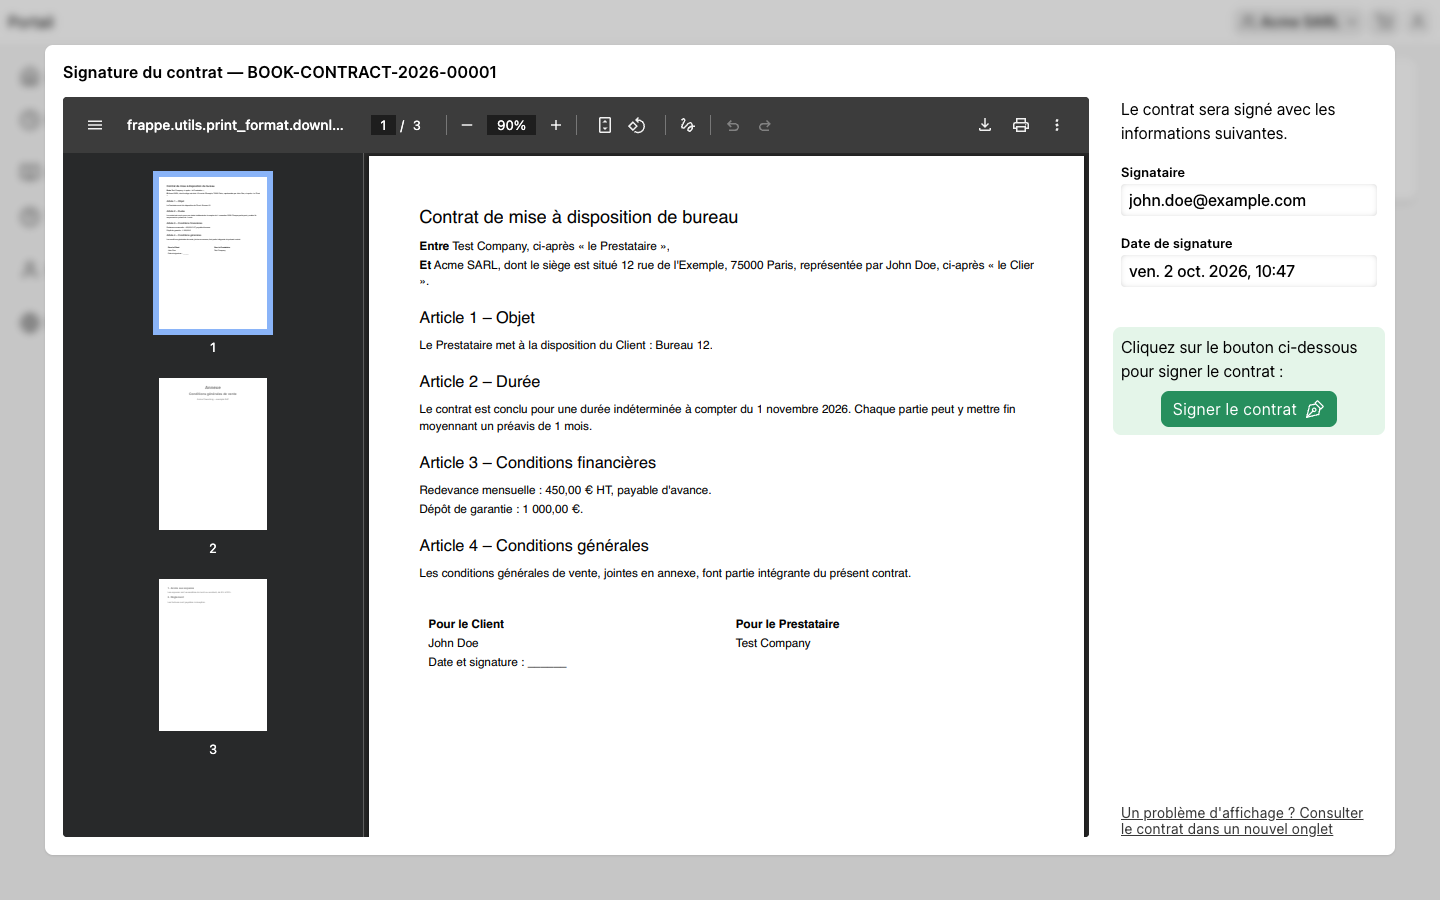
Task: Select page 2 thumbnail
Action: tap(213, 454)
